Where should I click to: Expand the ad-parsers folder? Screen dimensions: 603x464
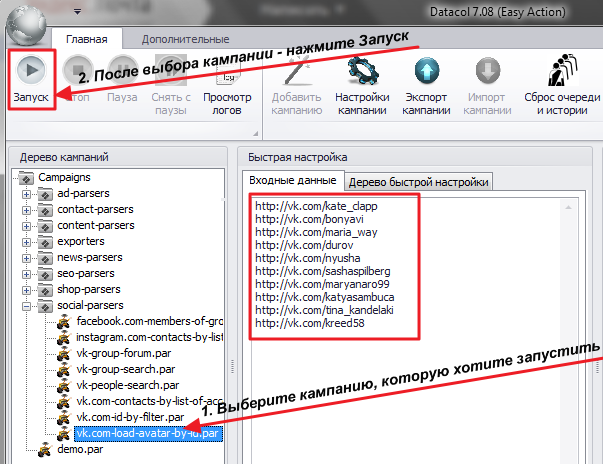[26, 194]
